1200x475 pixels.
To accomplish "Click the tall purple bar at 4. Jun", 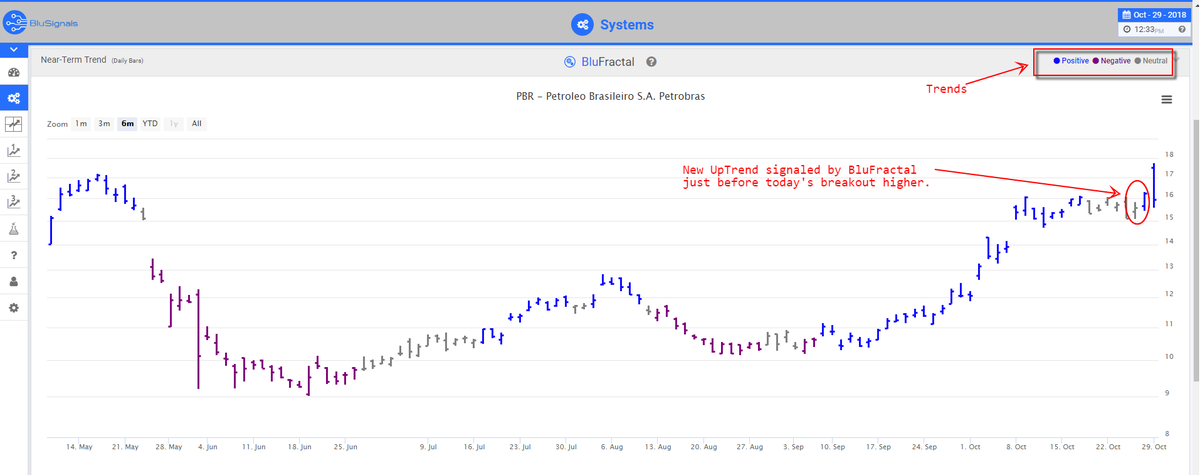I will (198, 339).
